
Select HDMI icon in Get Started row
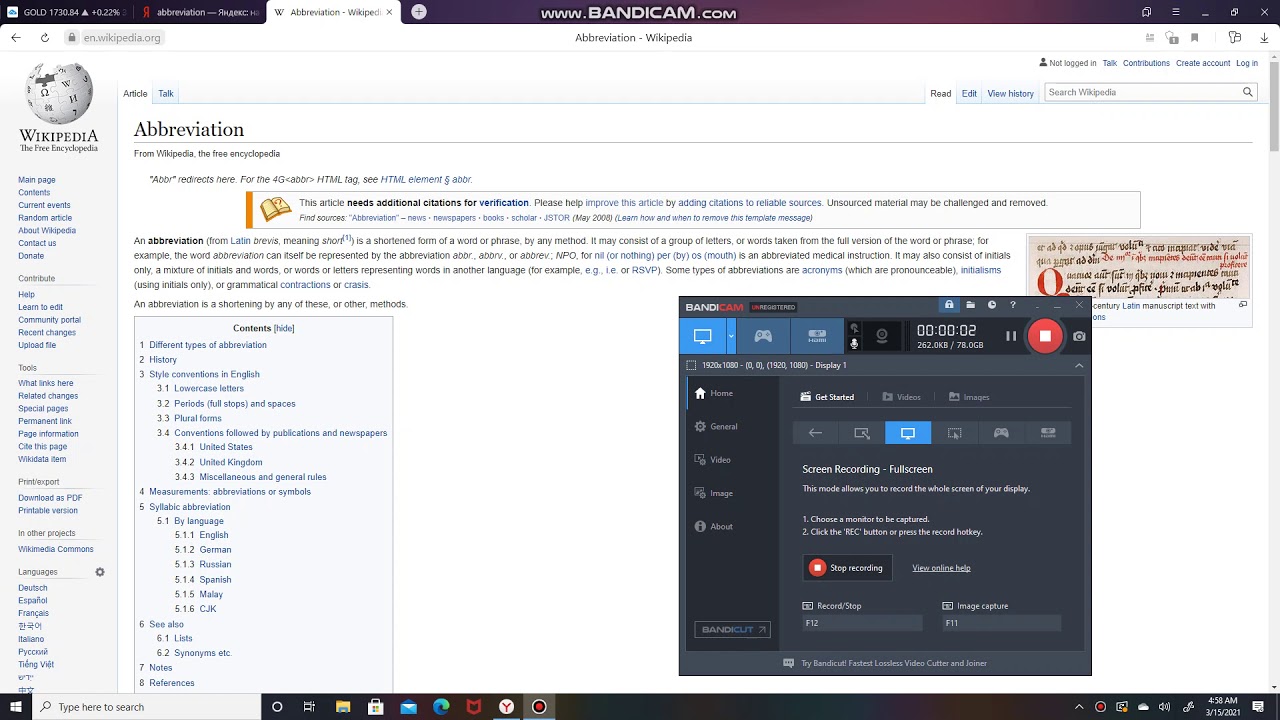[1048, 433]
